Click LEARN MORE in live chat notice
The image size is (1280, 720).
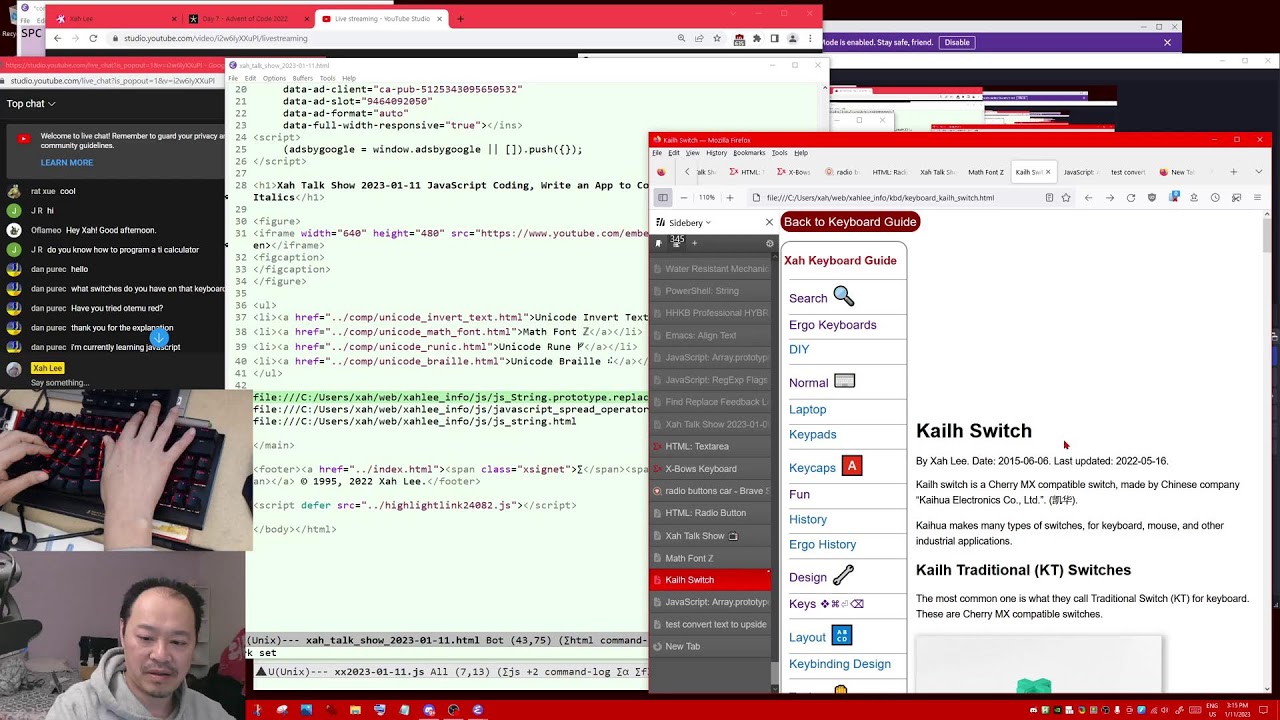point(67,163)
